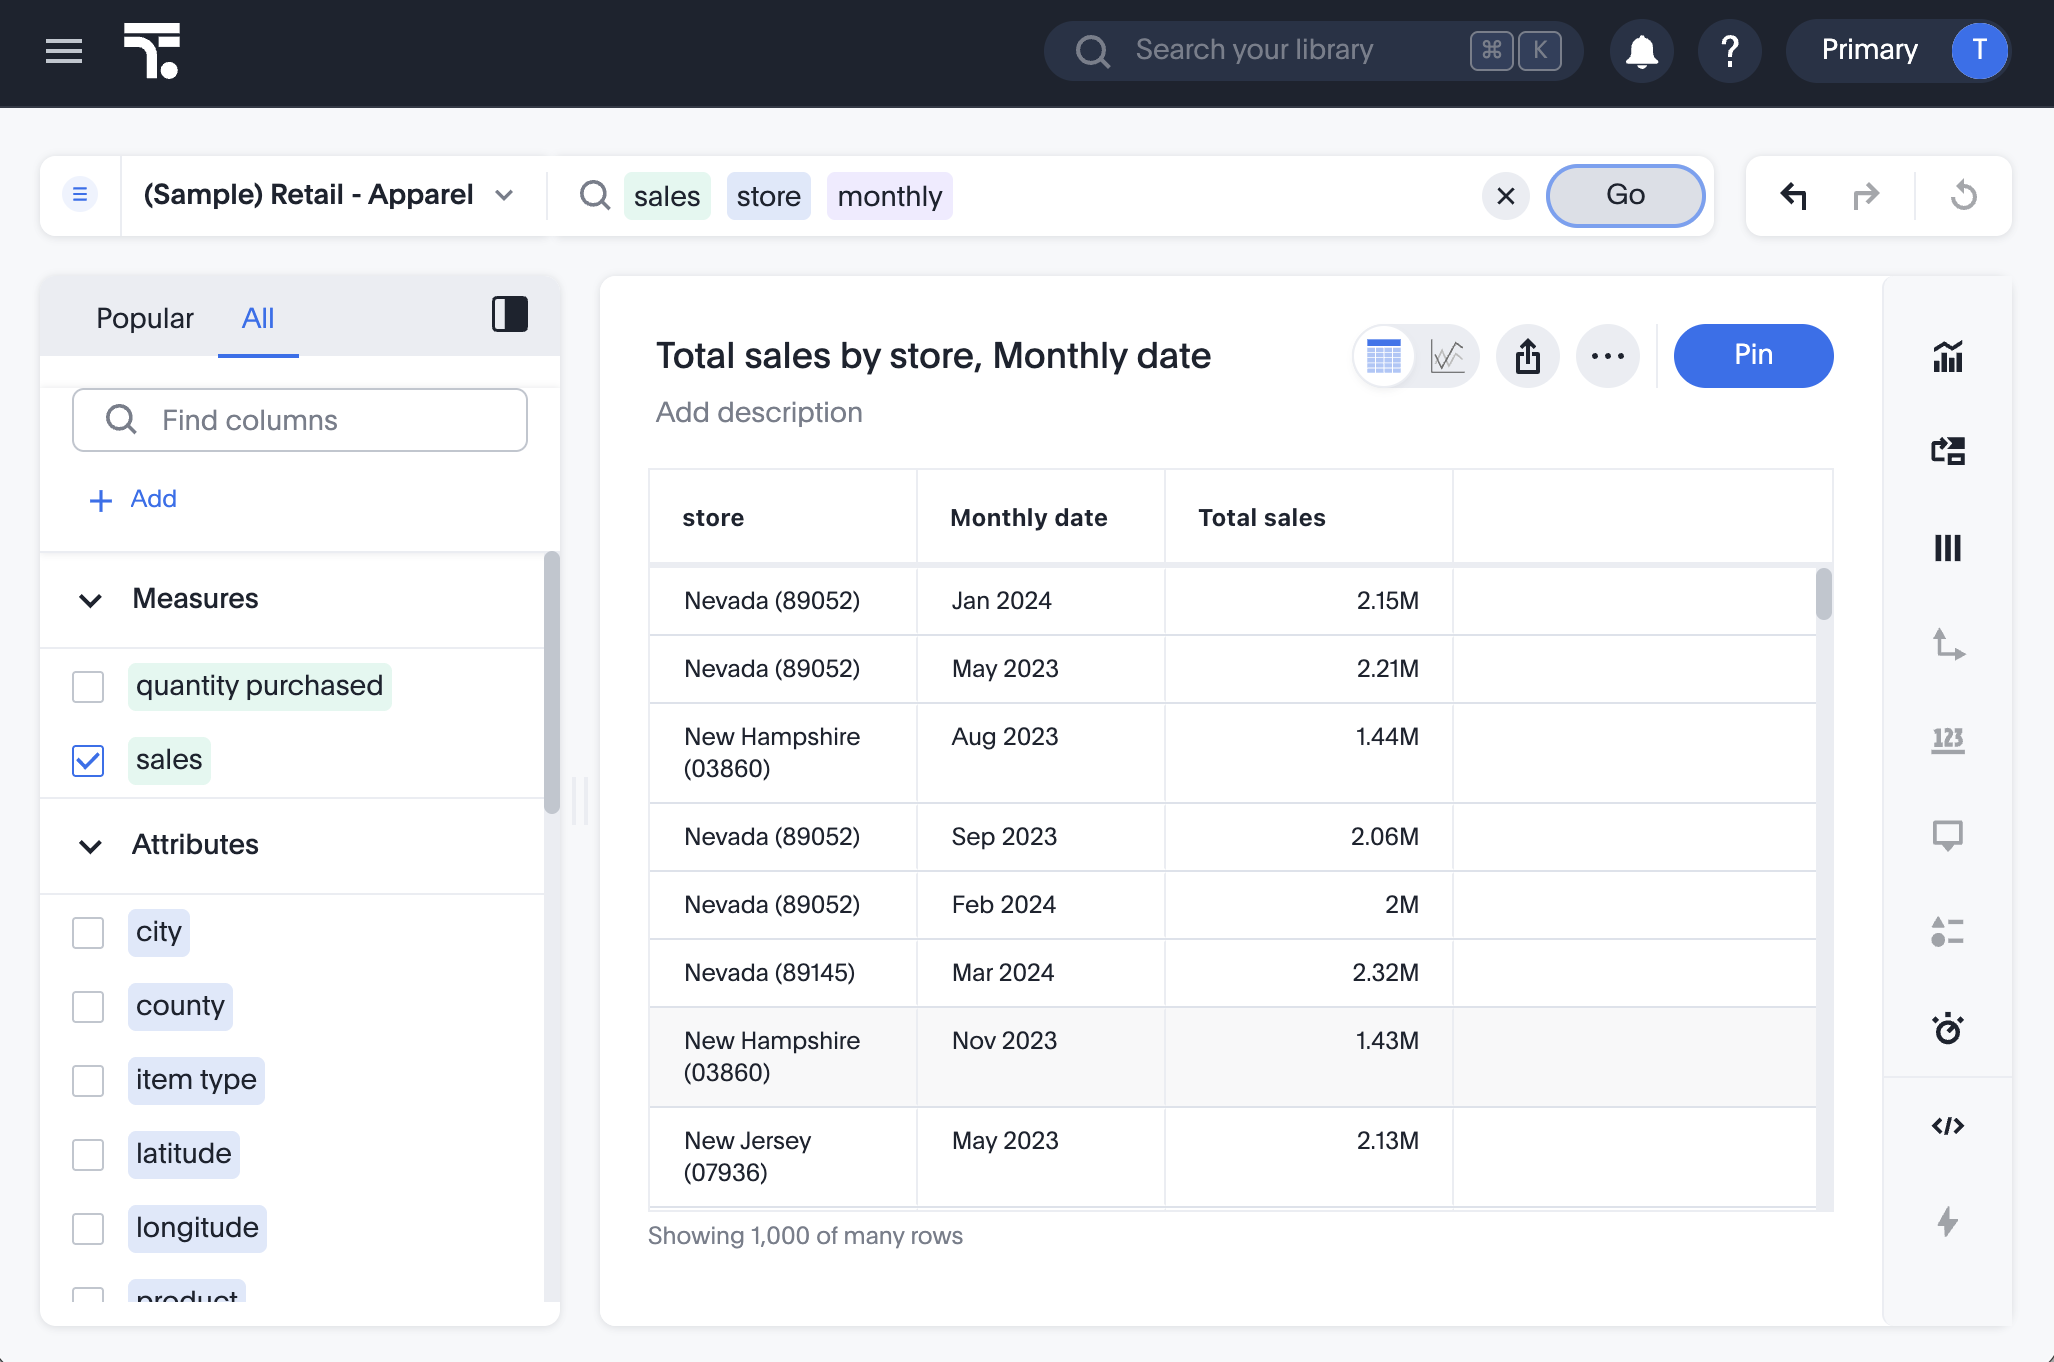Open the tooltip/comment settings icon
This screenshot has width=2054, height=1362.
pos(1948,836)
